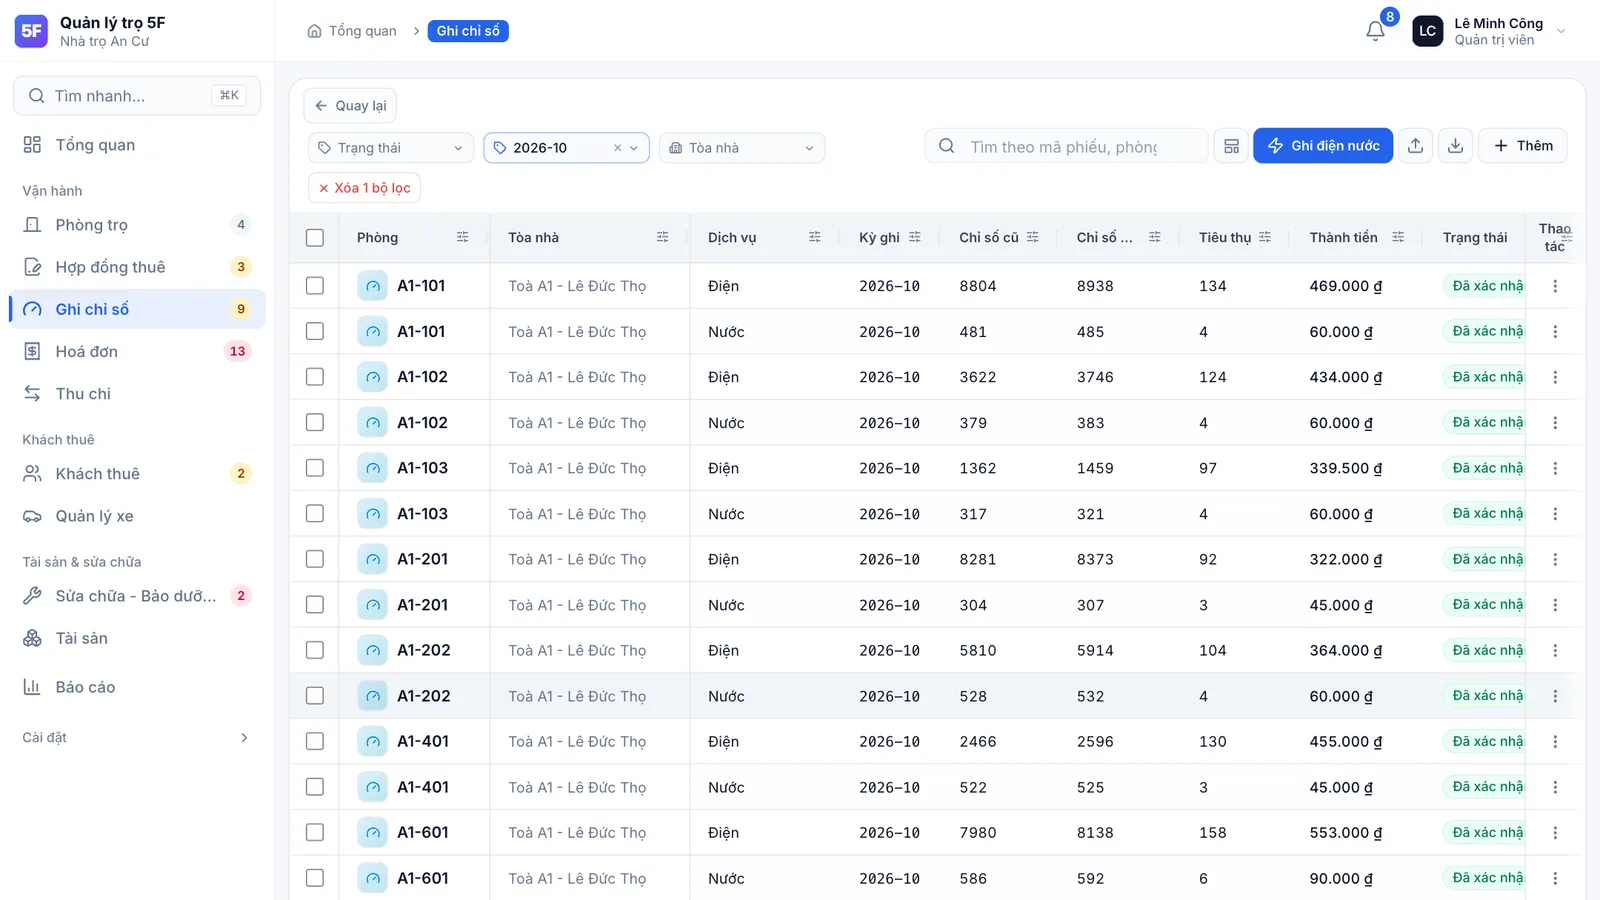Viewport: 1600px width, 900px height.
Task: Click the Ghi điện nước button
Action: (1323, 146)
